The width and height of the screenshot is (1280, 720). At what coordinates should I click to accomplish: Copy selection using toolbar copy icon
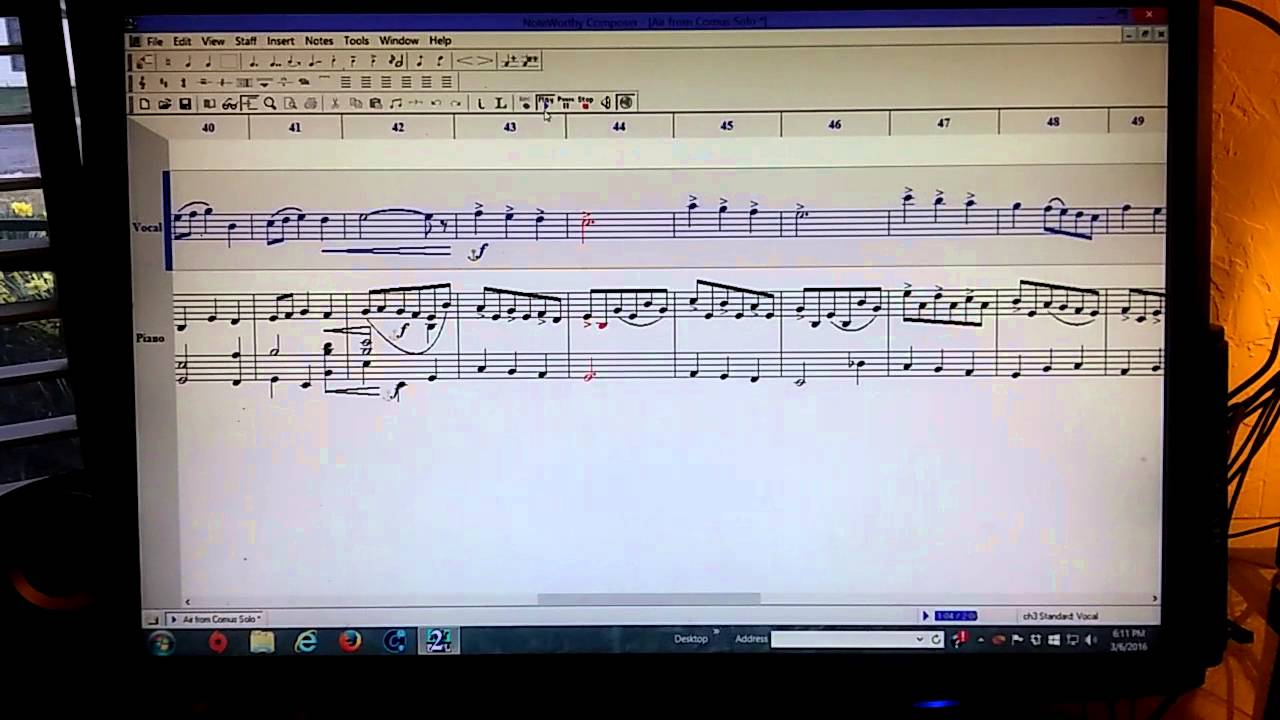(x=355, y=103)
